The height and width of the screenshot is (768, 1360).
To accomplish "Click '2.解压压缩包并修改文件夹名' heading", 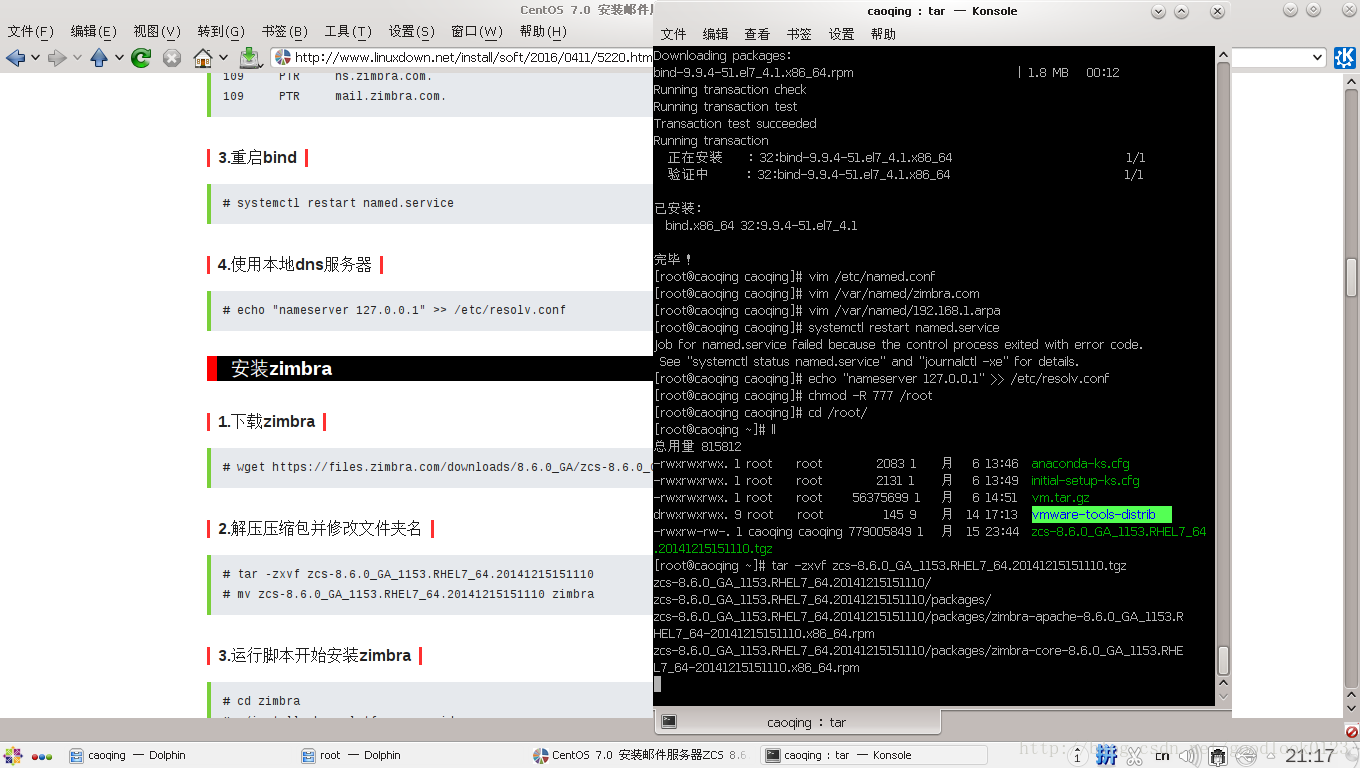I will 320,529.
